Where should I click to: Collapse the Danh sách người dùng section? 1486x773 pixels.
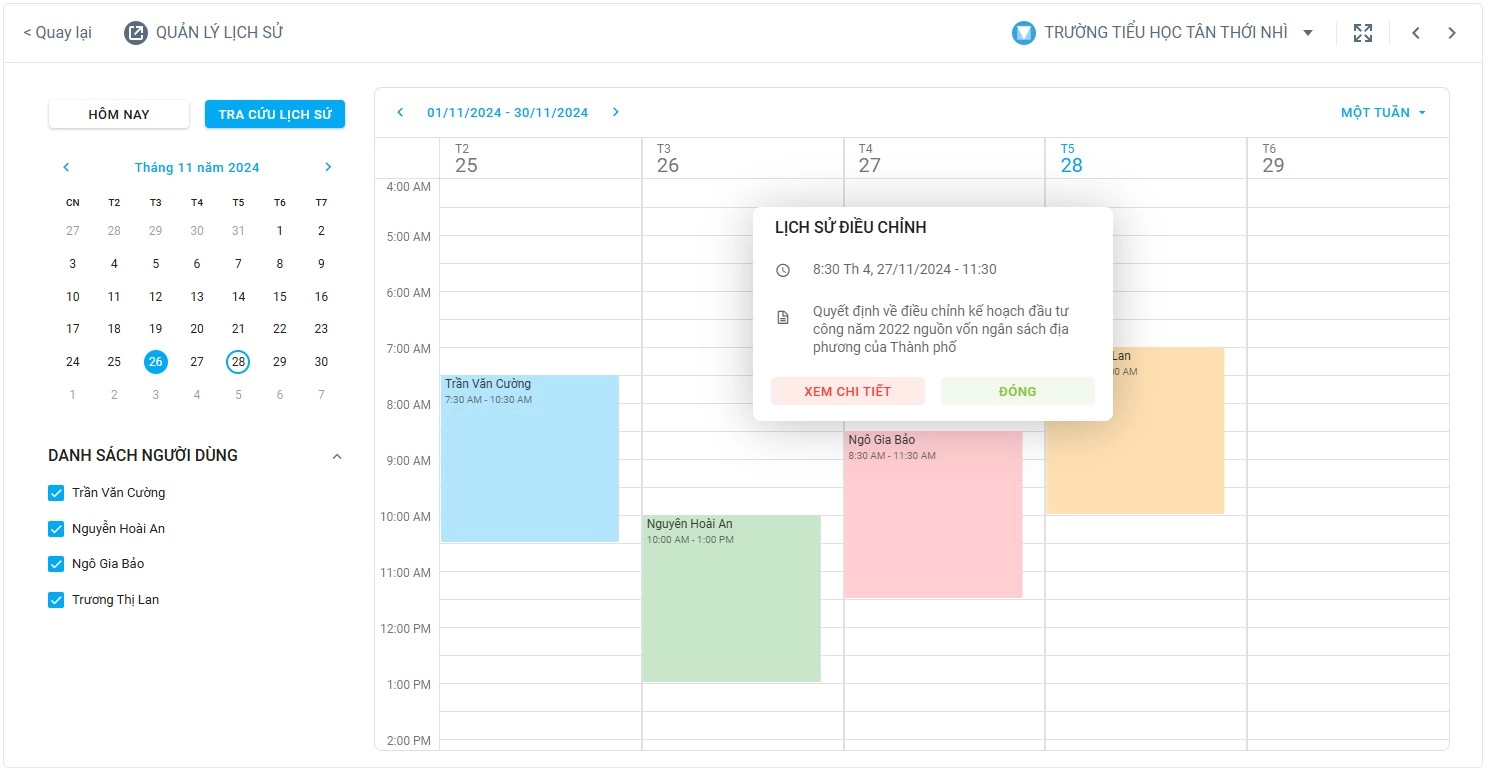337,456
